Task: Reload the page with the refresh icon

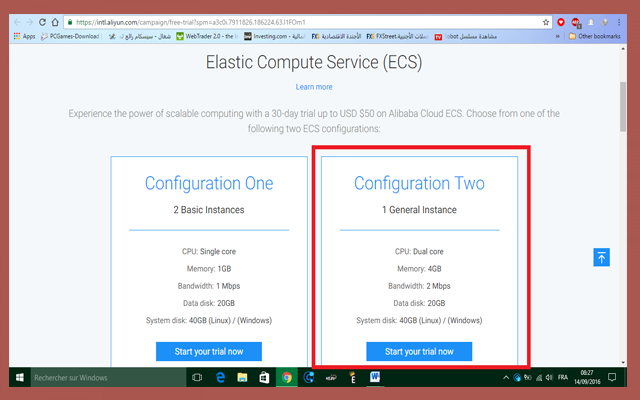Action: click(42, 22)
